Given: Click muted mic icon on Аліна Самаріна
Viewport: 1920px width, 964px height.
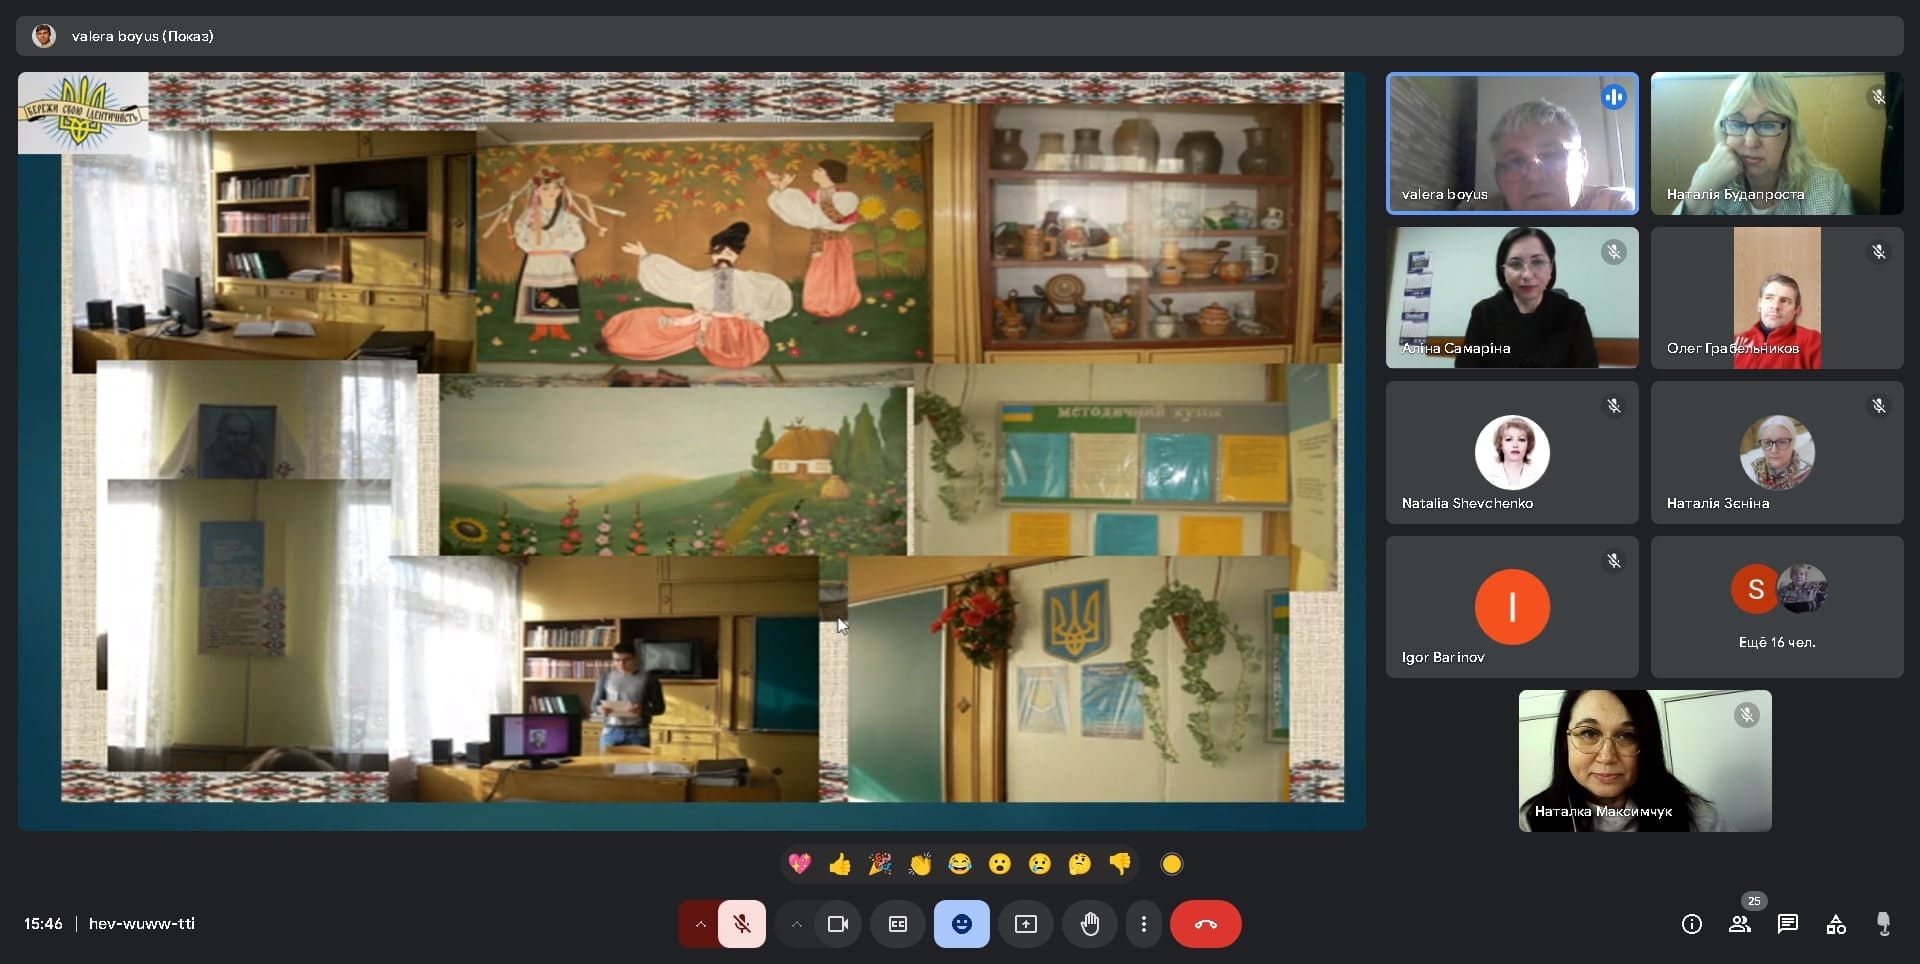Looking at the screenshot, I should click(1613, 252).
